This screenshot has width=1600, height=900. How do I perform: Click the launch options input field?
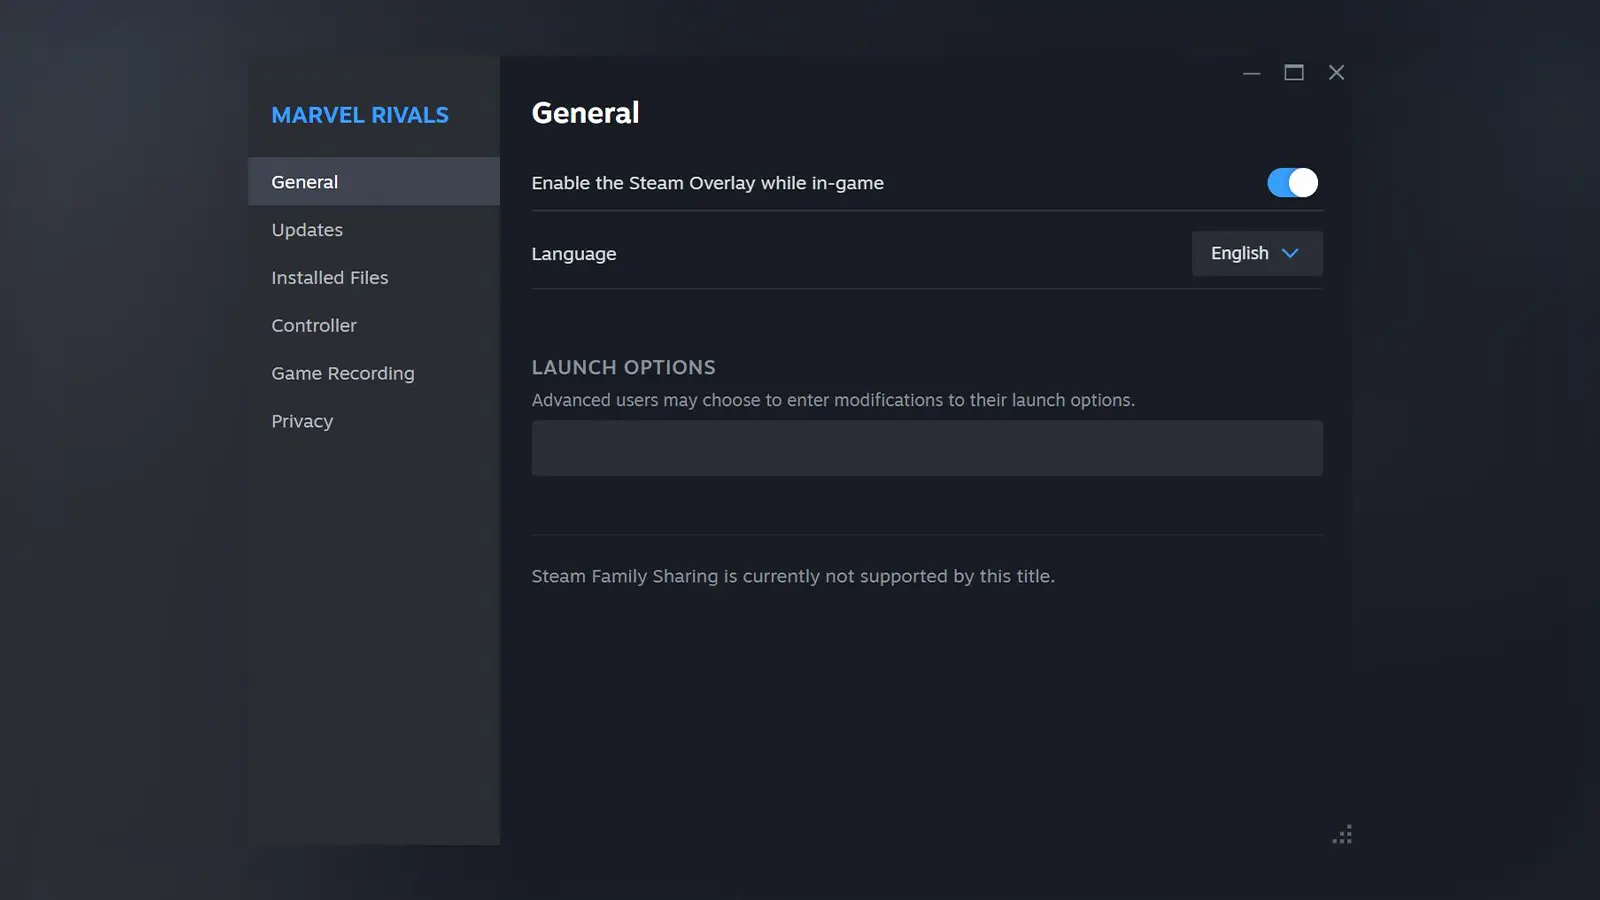926,447
